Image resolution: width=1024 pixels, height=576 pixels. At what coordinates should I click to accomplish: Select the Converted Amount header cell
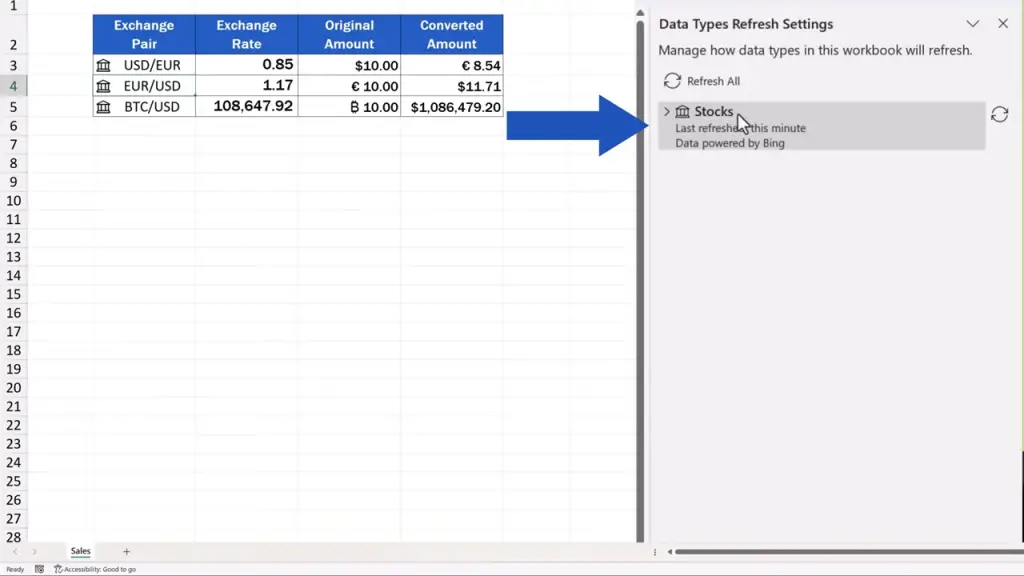pyautogui.click(x=451, y=35)
